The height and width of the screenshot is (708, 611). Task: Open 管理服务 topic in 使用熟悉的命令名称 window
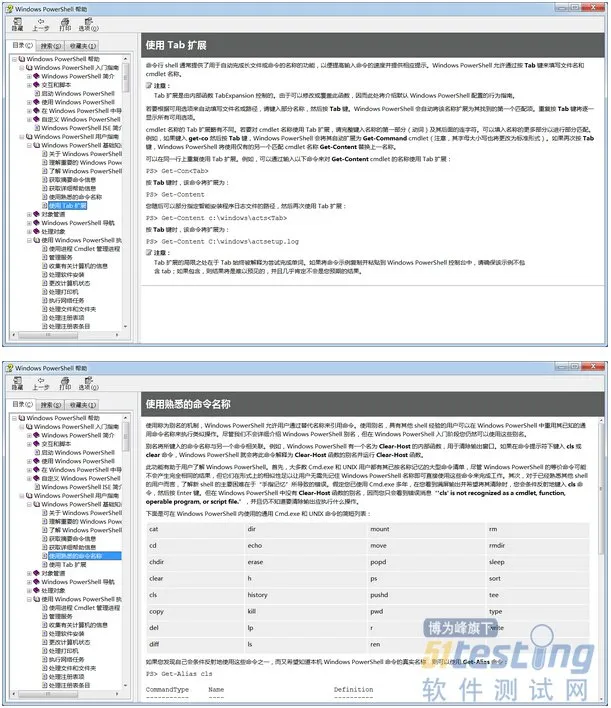pyautogui.click(x=61, y=616)
